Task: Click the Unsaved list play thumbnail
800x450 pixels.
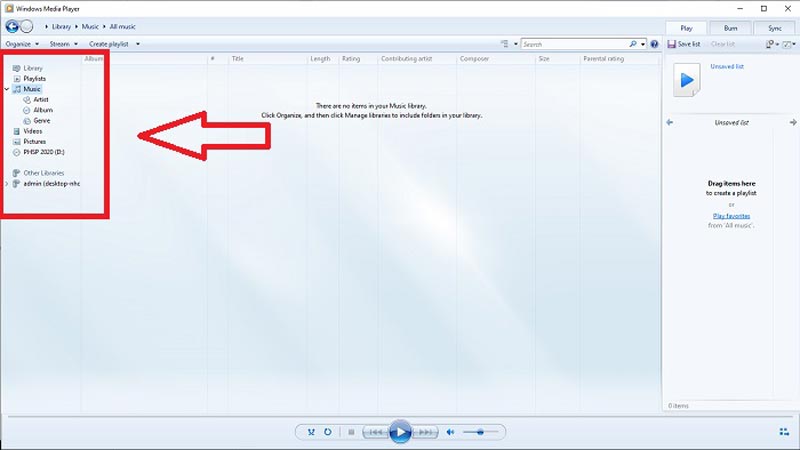Action: pyautogui.click(x=687, y=80)
